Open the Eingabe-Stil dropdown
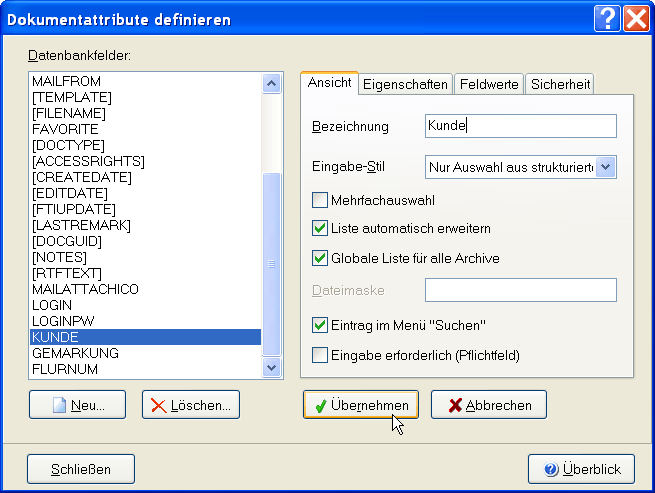The image size is (655, 493). tap(606, 167)
